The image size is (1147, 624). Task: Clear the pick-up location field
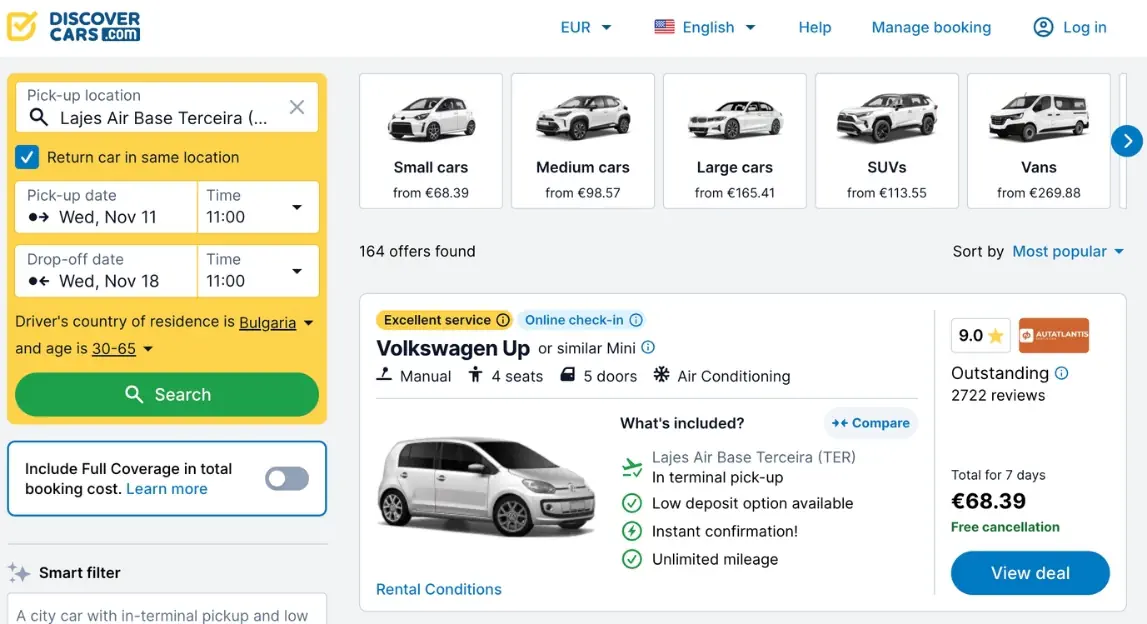pos(296,108)
